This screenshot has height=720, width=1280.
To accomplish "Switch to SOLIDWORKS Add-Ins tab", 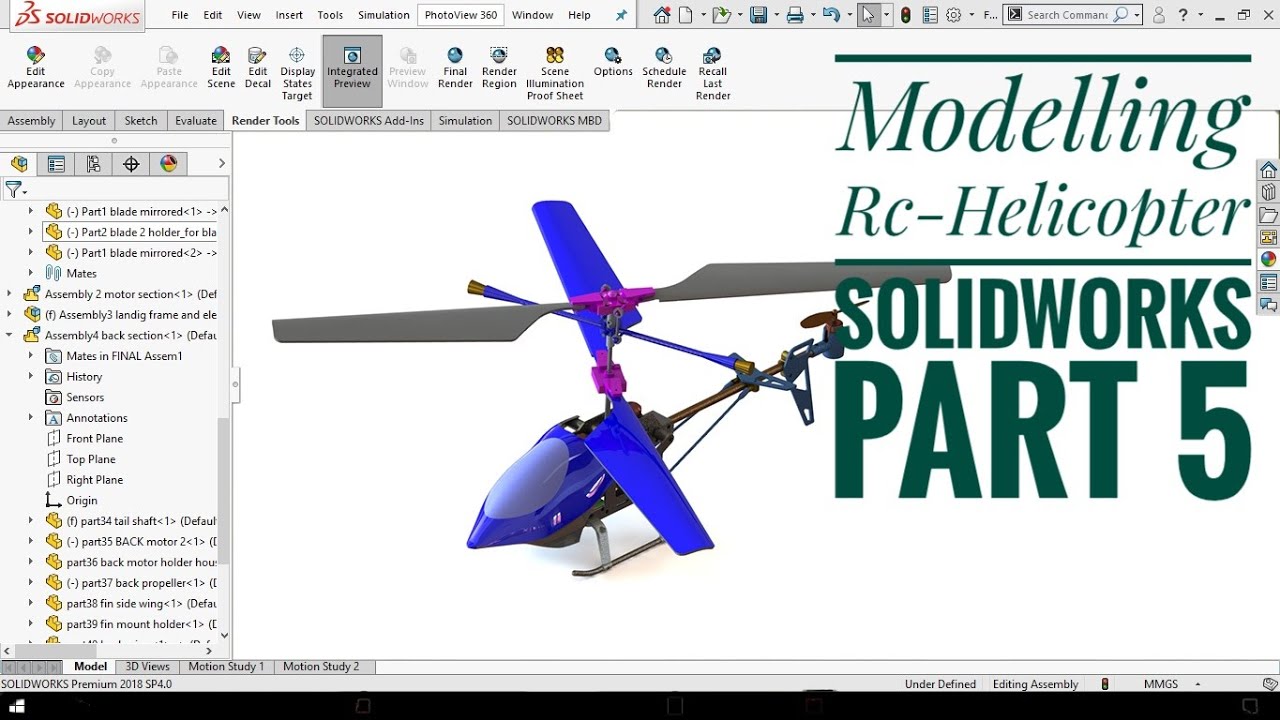I will pos(369,121).
